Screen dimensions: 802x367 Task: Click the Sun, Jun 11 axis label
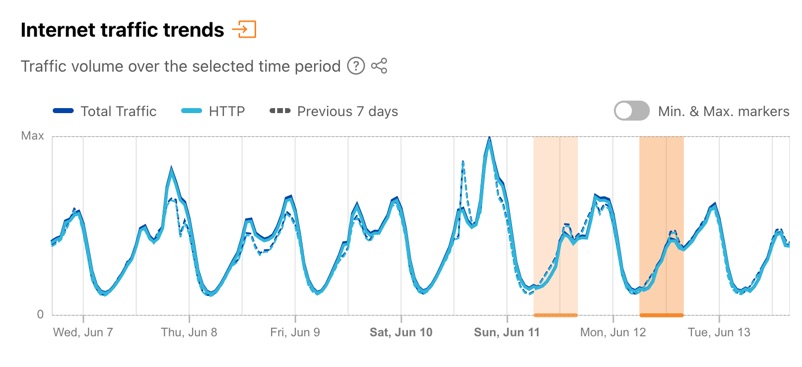pyautogui.click(x=506, y=333)
